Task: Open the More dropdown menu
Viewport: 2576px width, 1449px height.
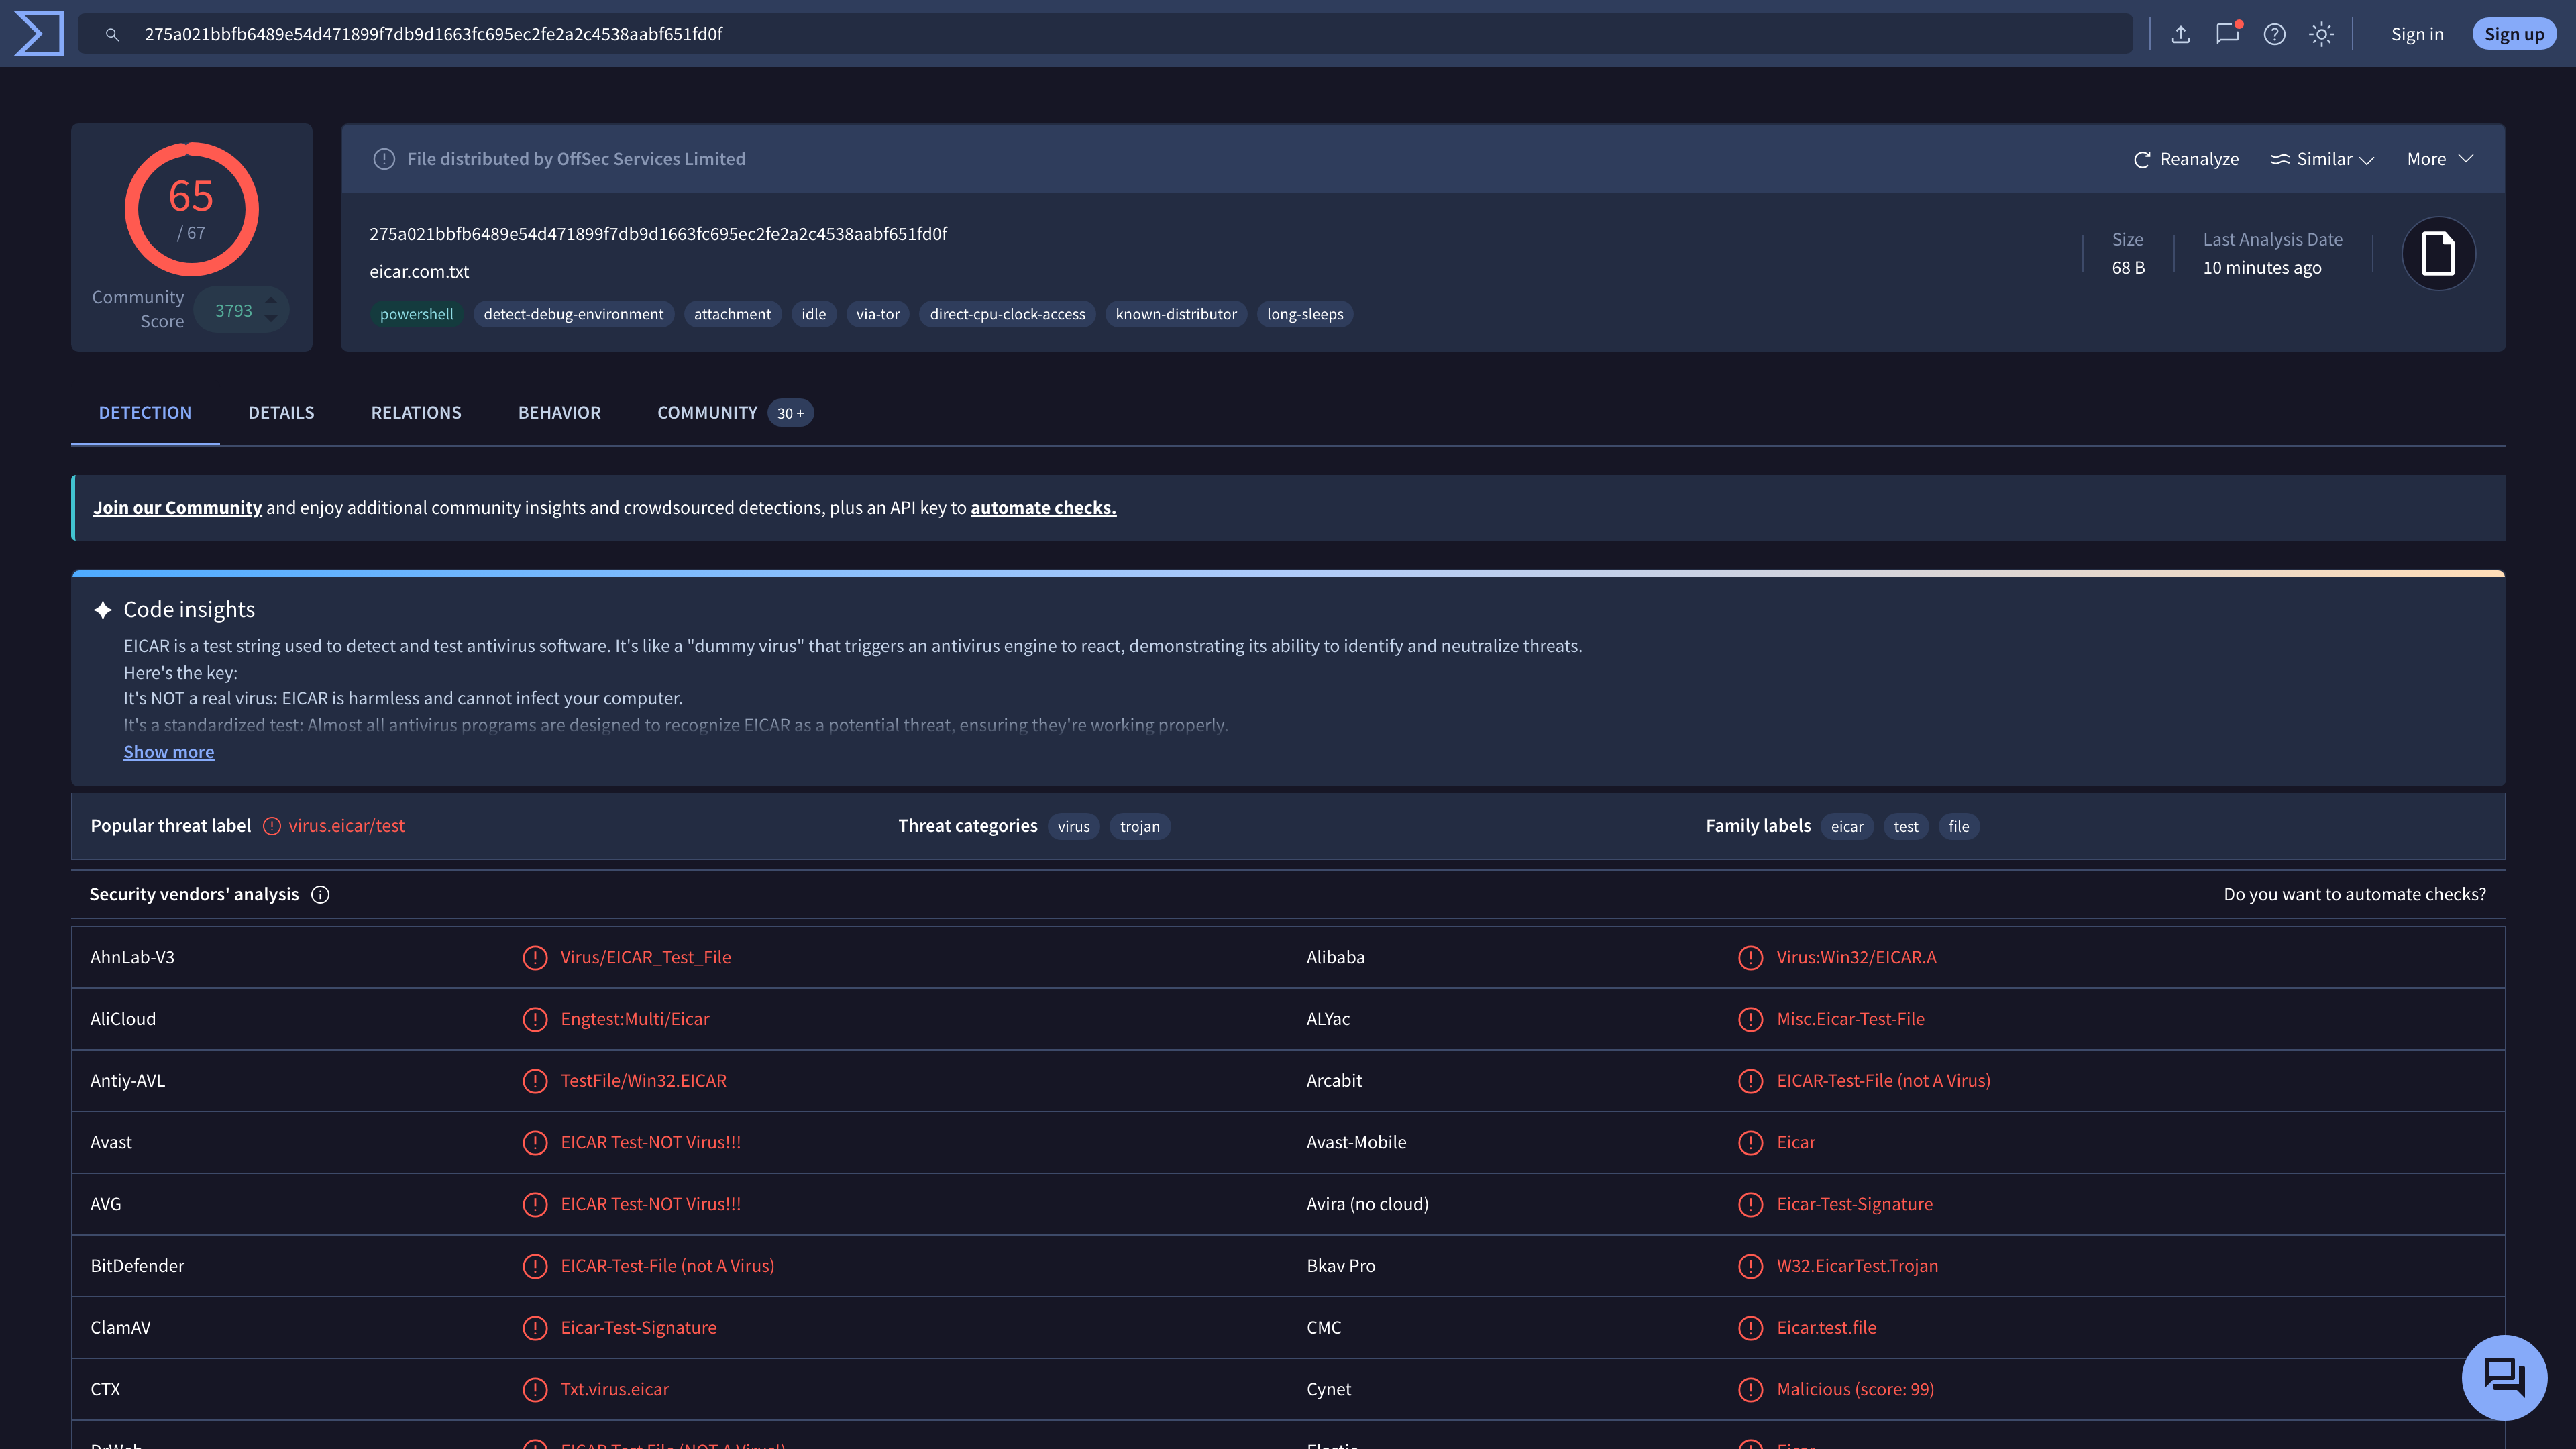Action: tap(2441, 159)
